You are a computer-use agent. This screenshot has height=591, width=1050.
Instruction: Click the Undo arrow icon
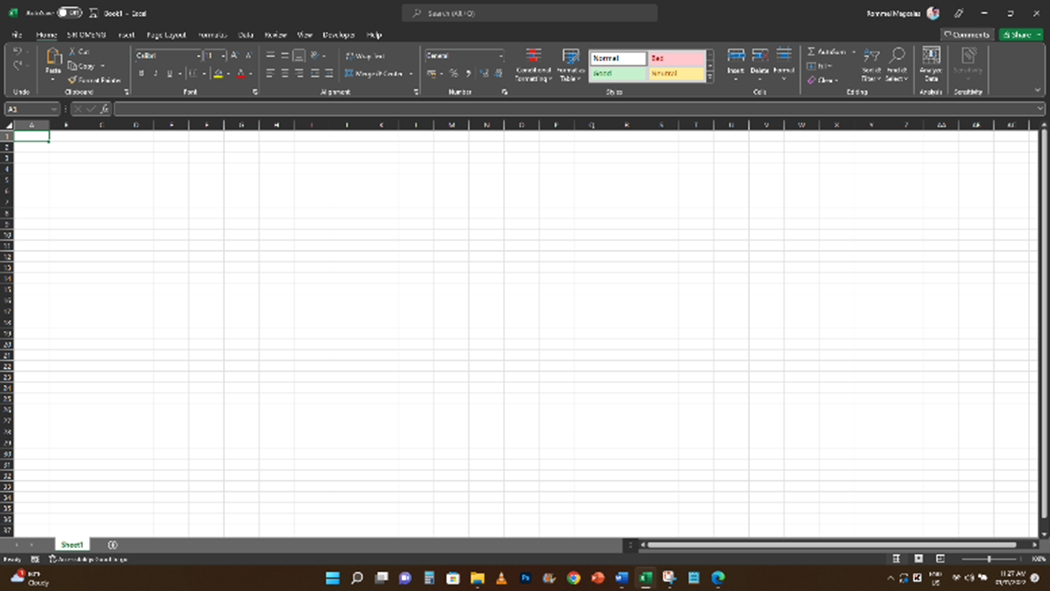(x=17, y=52)
